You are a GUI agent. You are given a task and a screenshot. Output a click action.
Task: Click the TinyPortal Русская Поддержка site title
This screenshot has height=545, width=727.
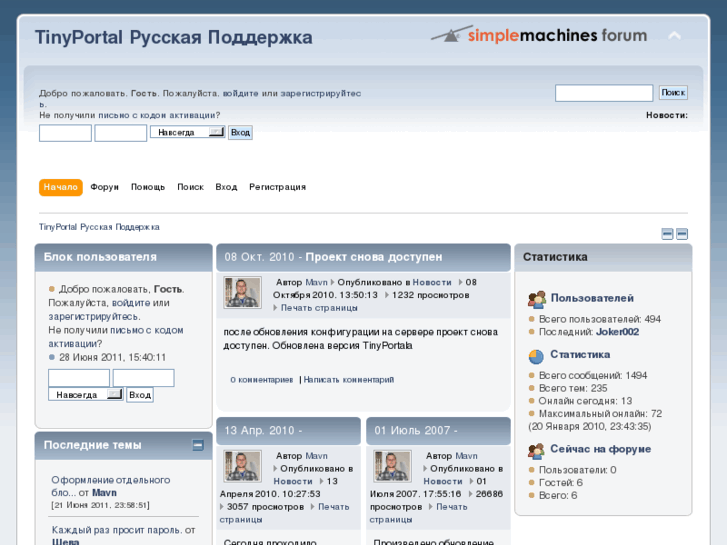coord(174,38)
